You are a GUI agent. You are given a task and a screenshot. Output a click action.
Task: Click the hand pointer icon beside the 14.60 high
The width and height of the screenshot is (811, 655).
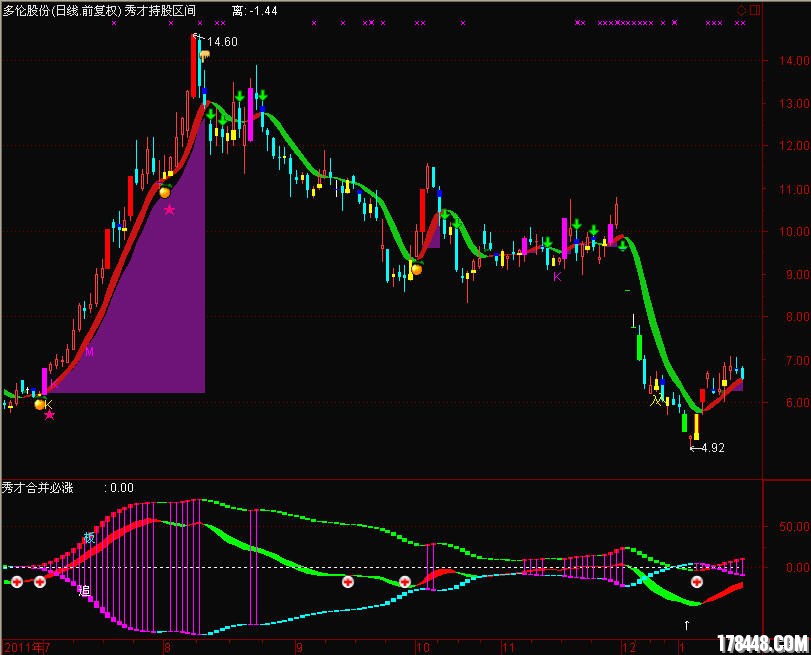click(x=205, y=55)
